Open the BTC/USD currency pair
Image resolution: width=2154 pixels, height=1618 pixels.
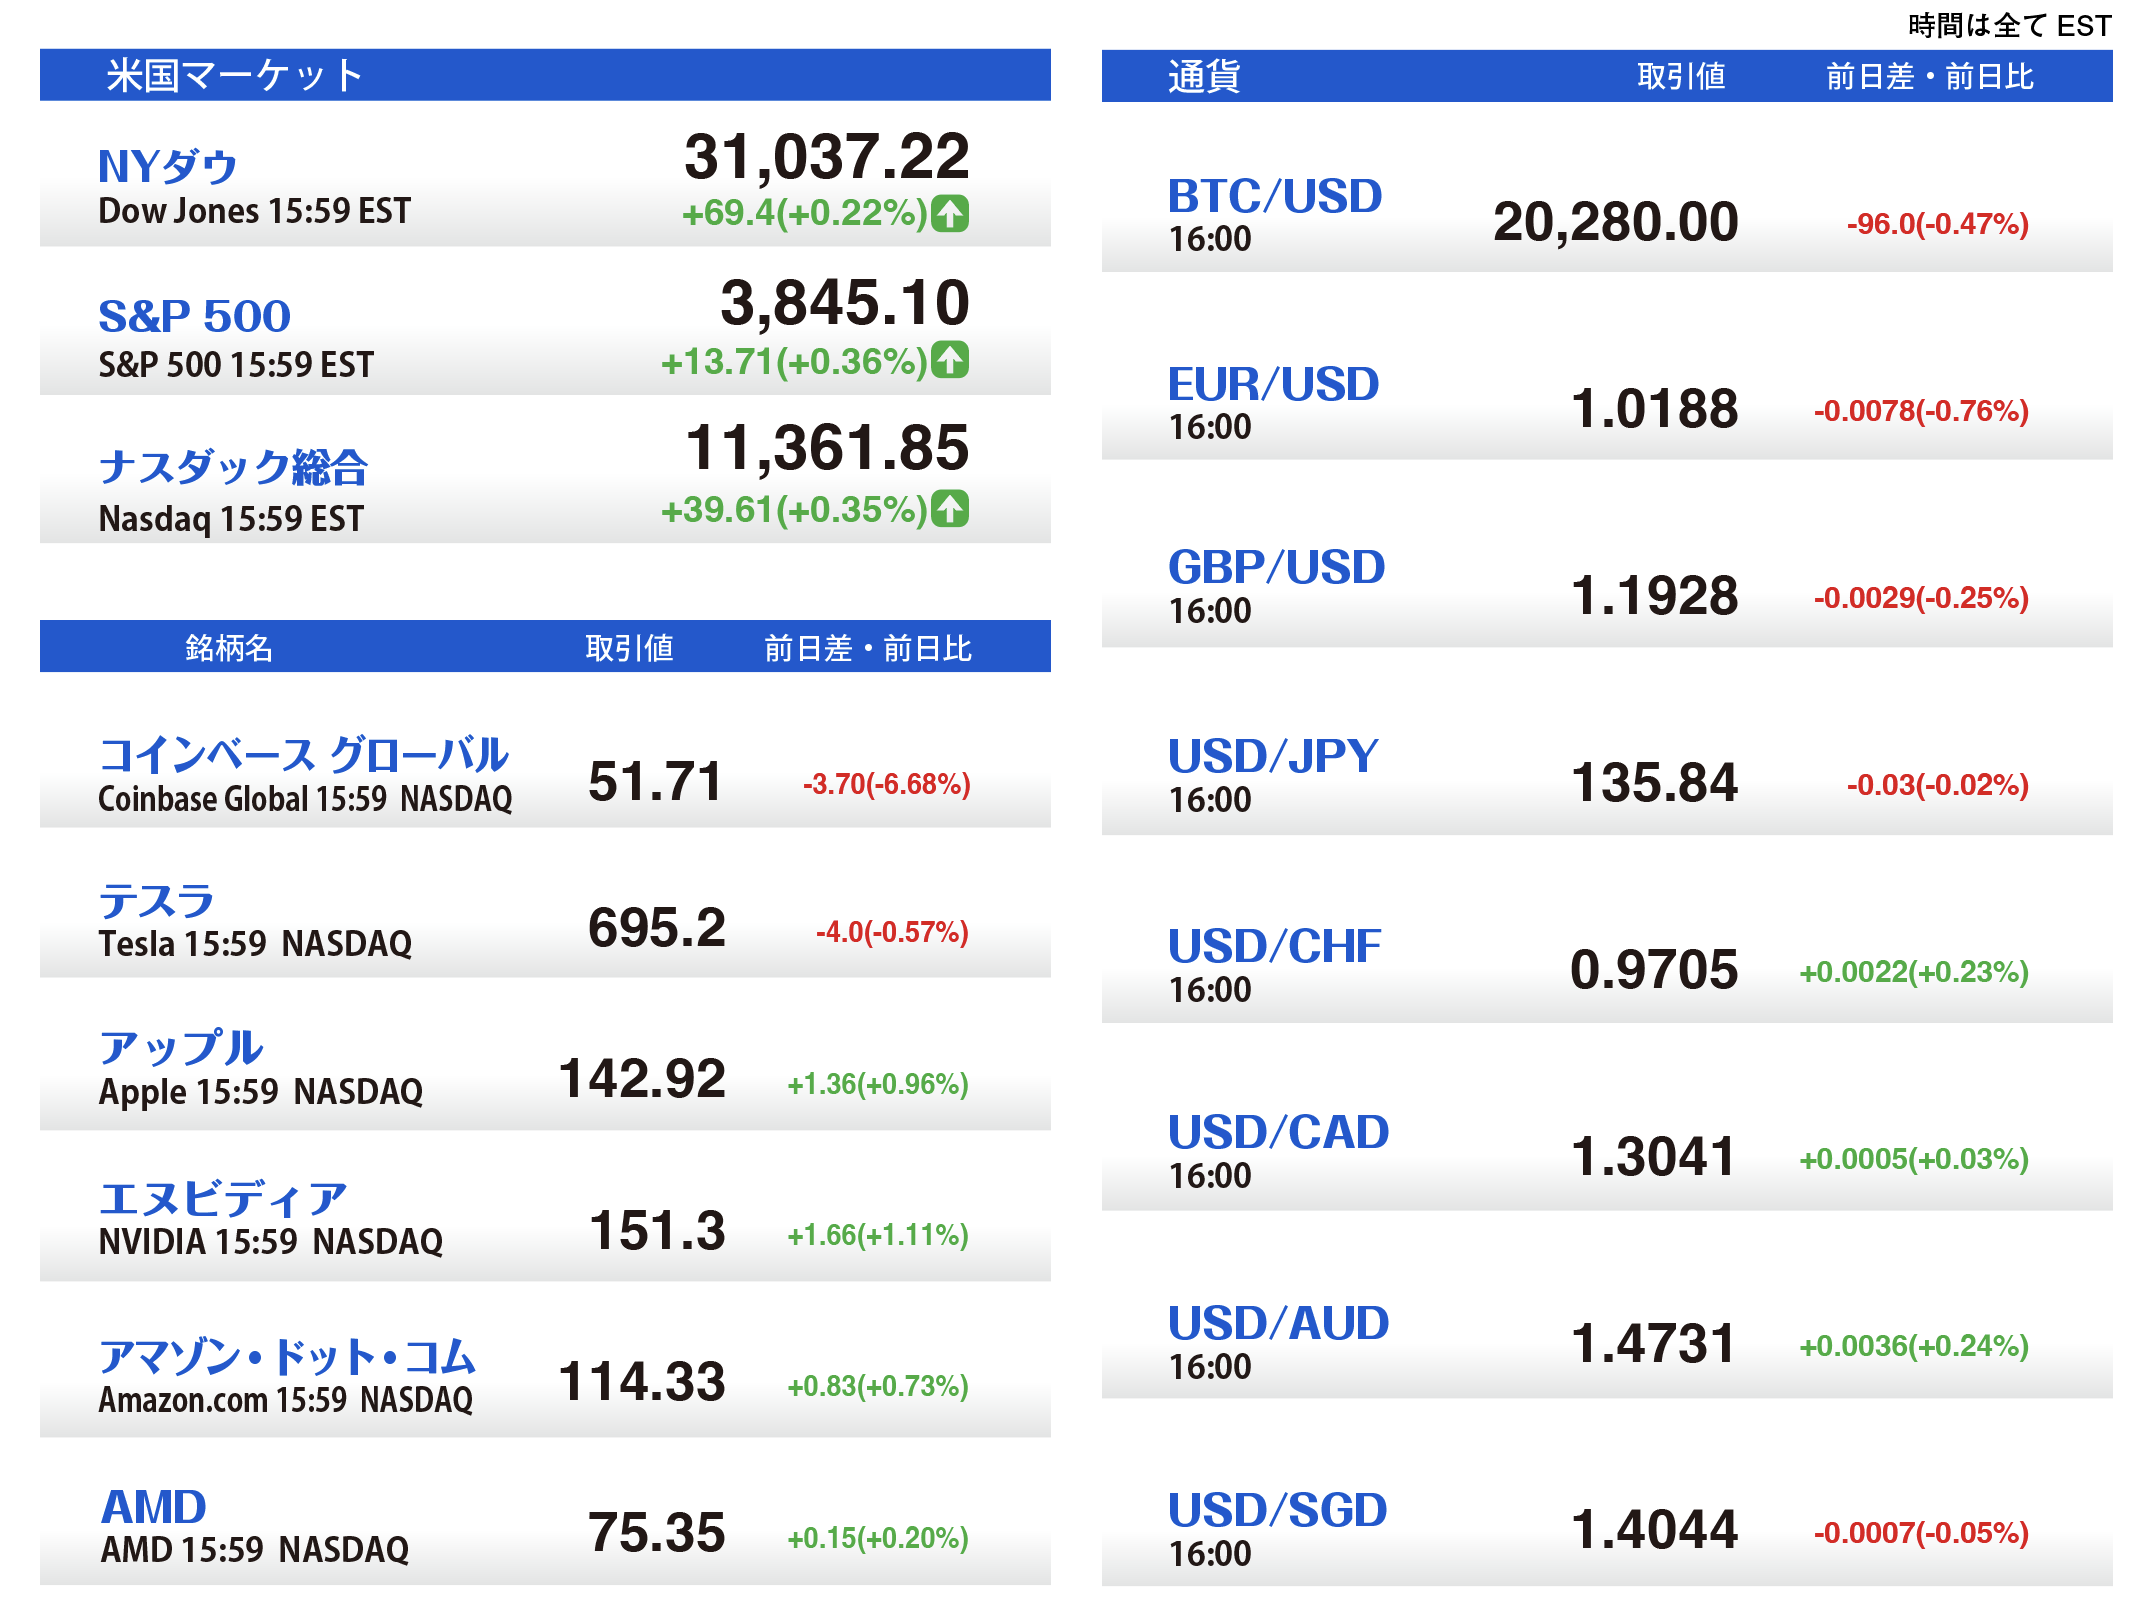(1275, 196)
